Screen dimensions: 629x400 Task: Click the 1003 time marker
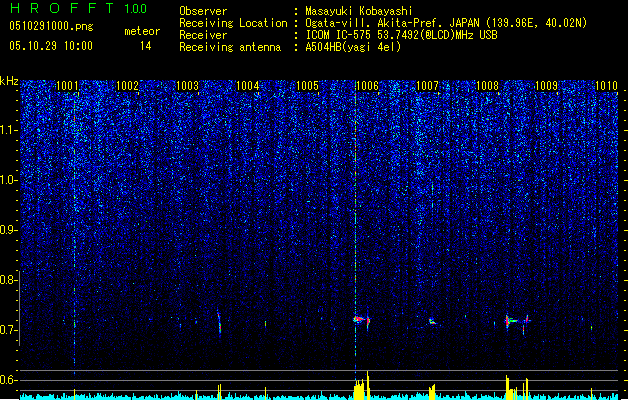[187, 86]
